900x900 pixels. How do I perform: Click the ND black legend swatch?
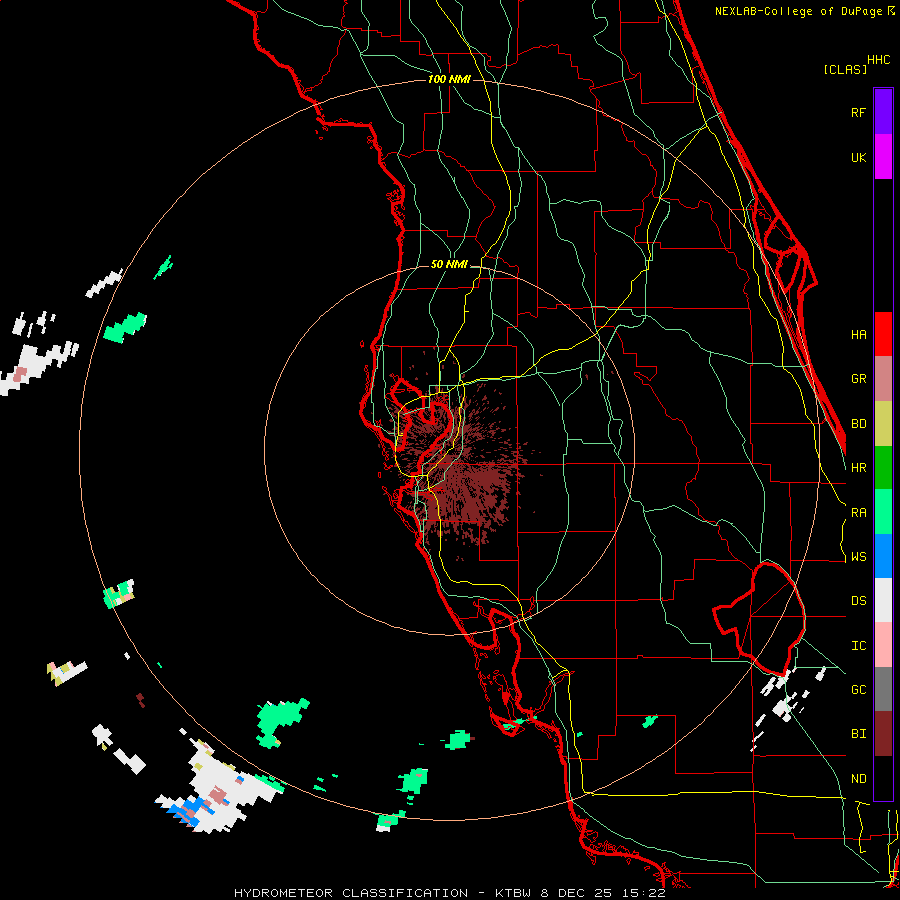coord(883,778)
